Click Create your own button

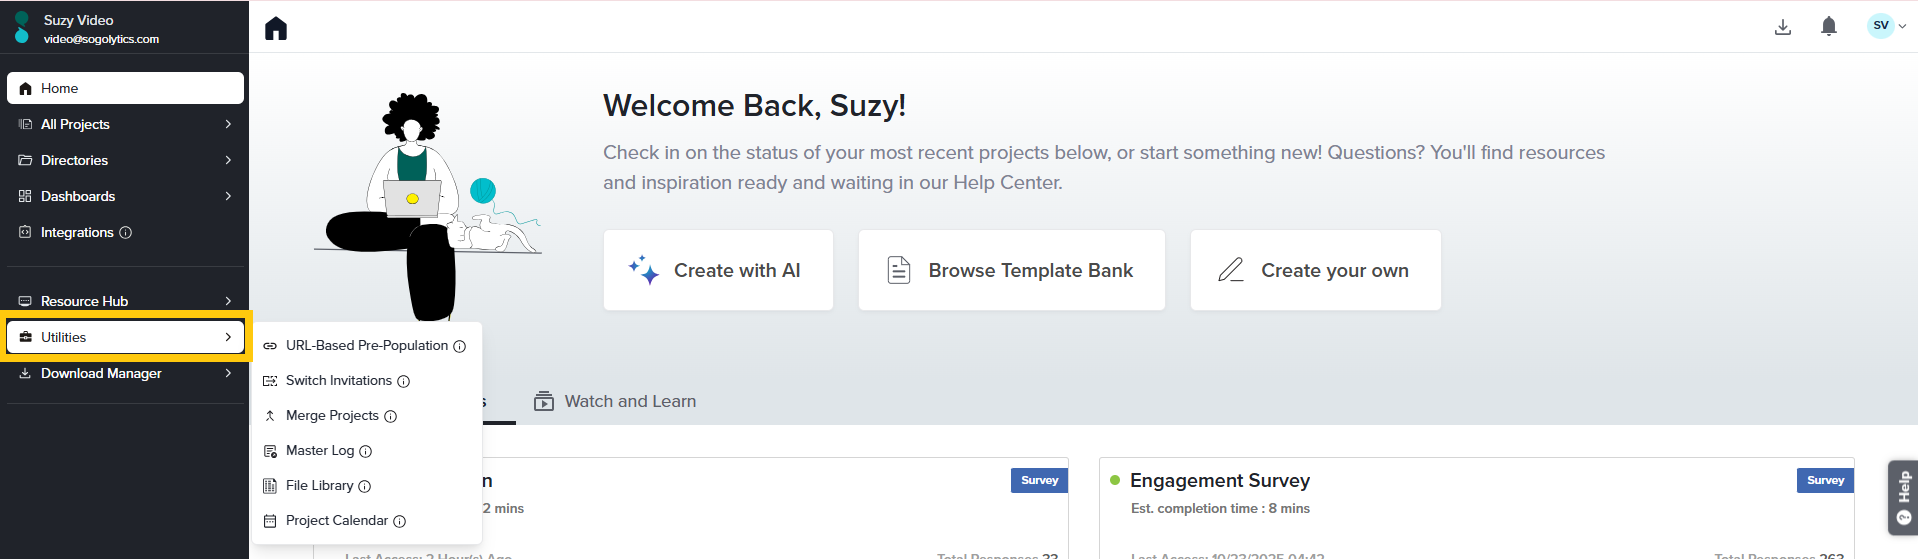click(1315, 270)
